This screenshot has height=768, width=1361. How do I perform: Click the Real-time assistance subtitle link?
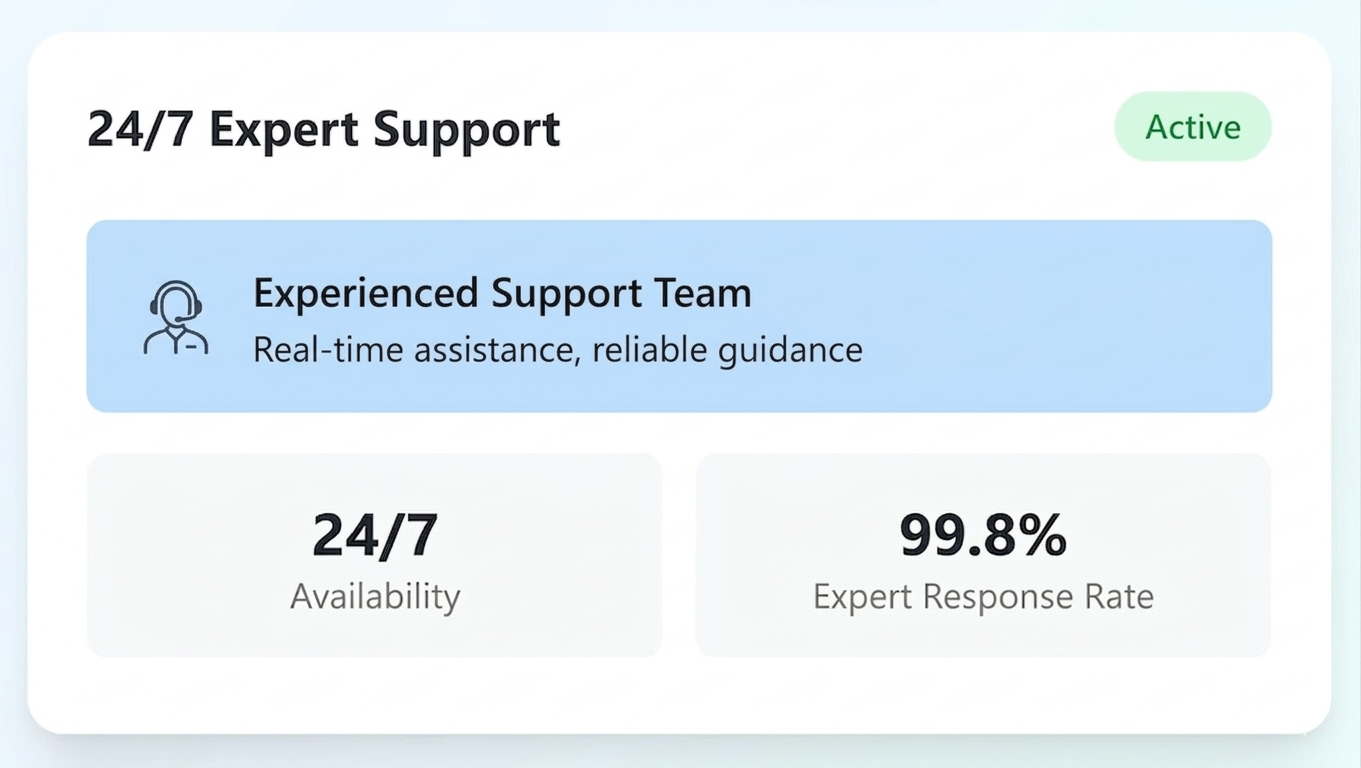[x=557, y=350]
